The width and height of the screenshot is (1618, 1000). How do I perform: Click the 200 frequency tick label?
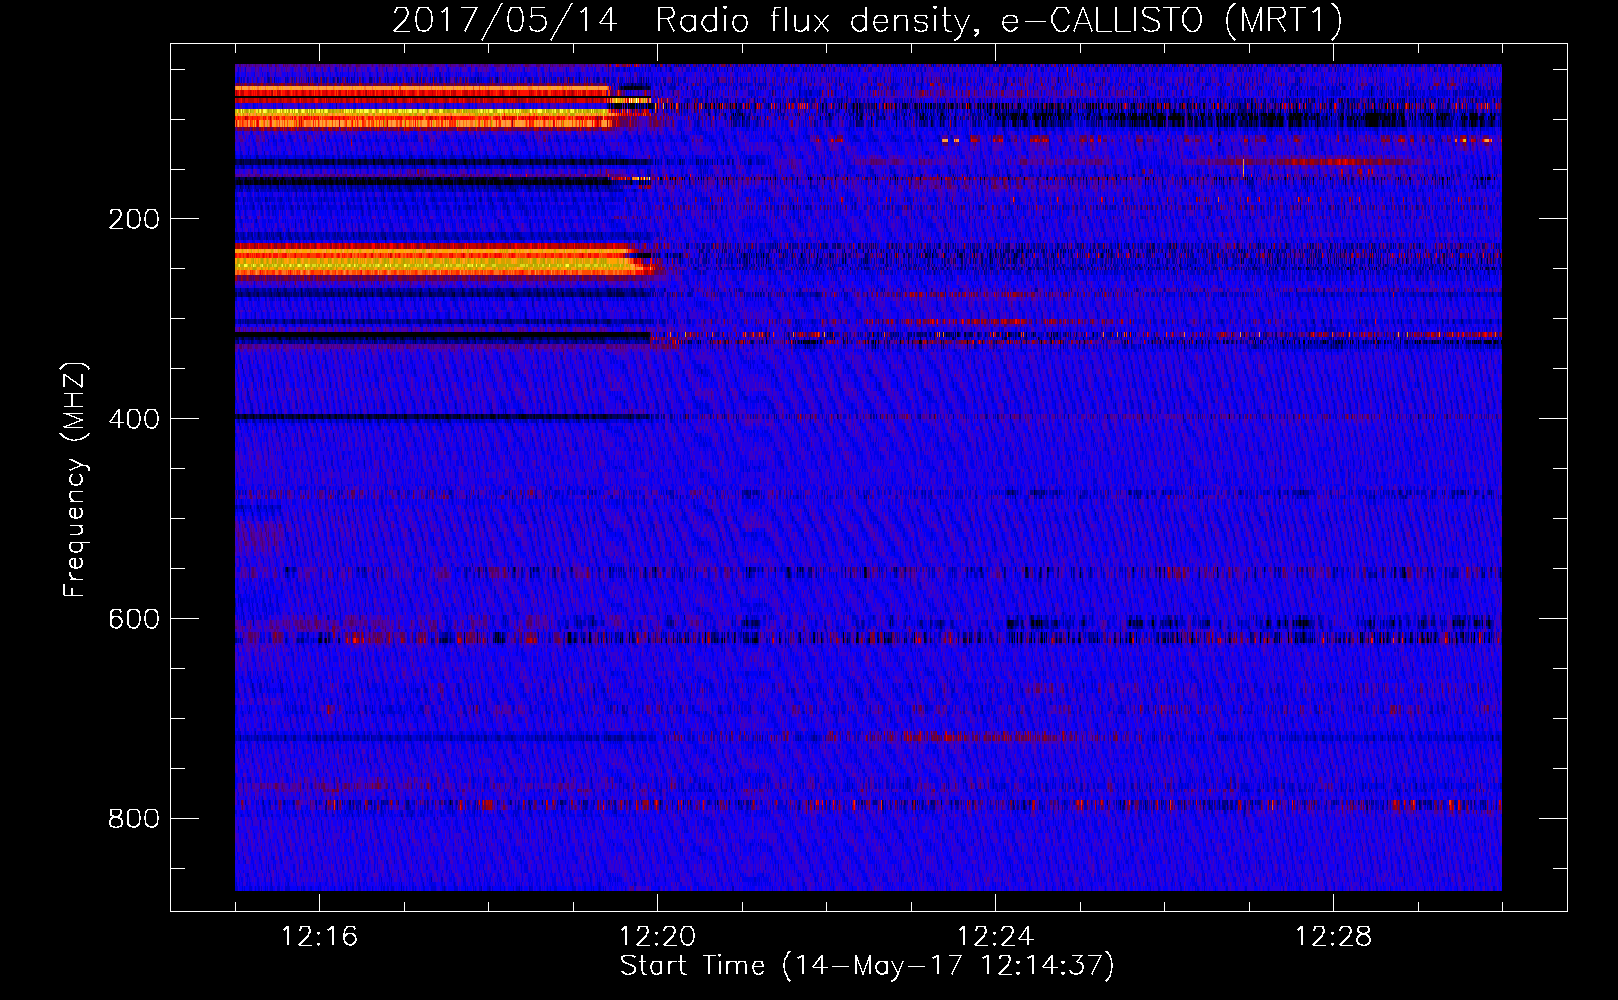pyautogui.click(x=134, y=219)
